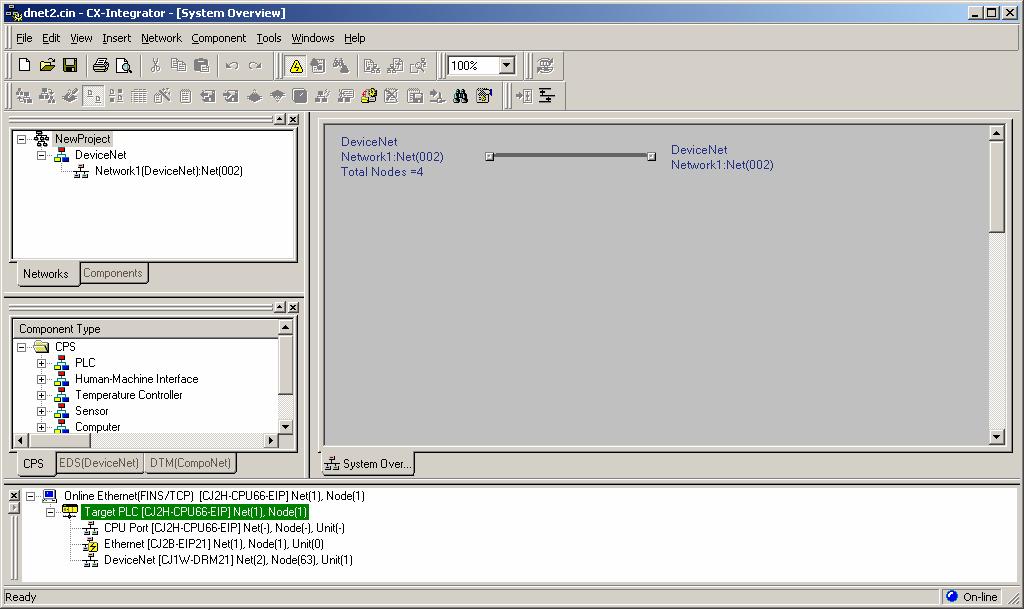The height and width of the screenshot is (609, 1024).
Task: Select the Ethernet [CJ2B-EIP21] item
Action: coord(214,544)
